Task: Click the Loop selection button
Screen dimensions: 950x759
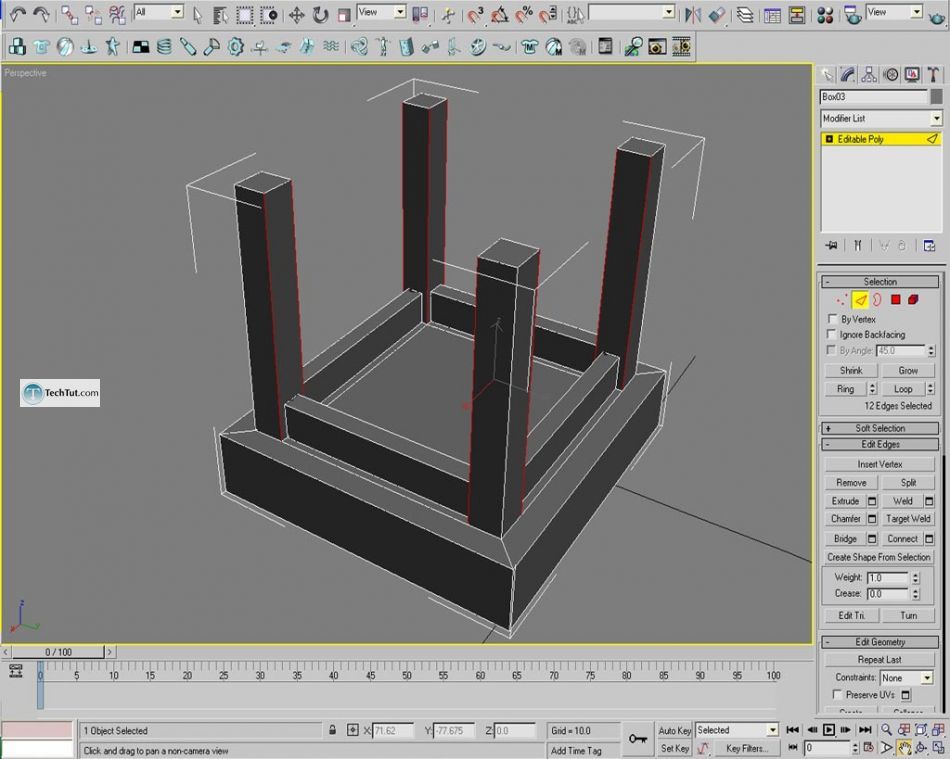Action: [x=903, y=389]
